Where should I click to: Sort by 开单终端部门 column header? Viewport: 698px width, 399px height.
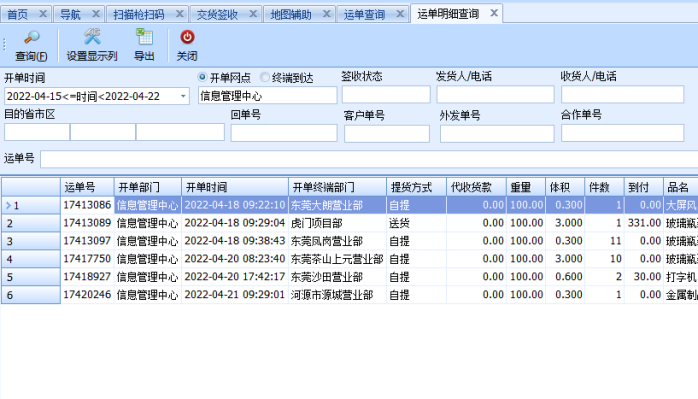337,187
